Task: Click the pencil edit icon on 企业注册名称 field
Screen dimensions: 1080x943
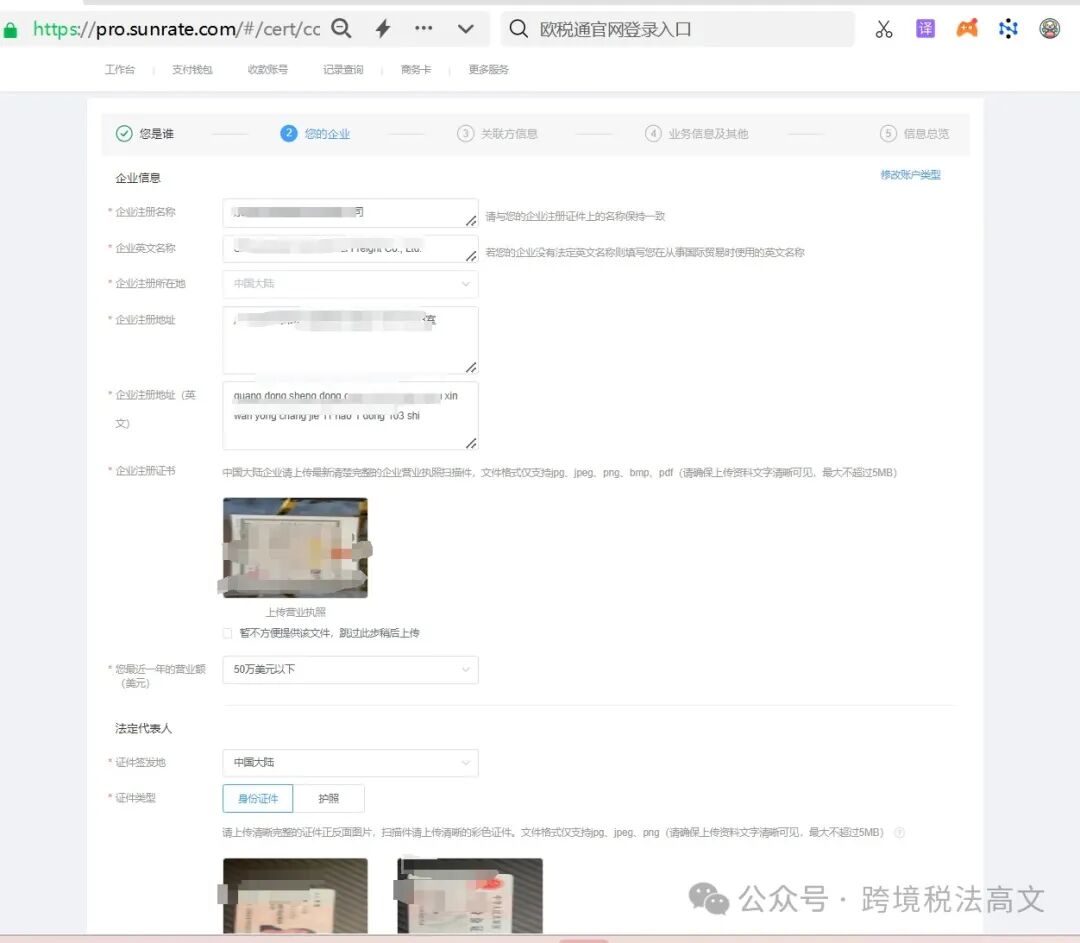Action: [470, 222]
